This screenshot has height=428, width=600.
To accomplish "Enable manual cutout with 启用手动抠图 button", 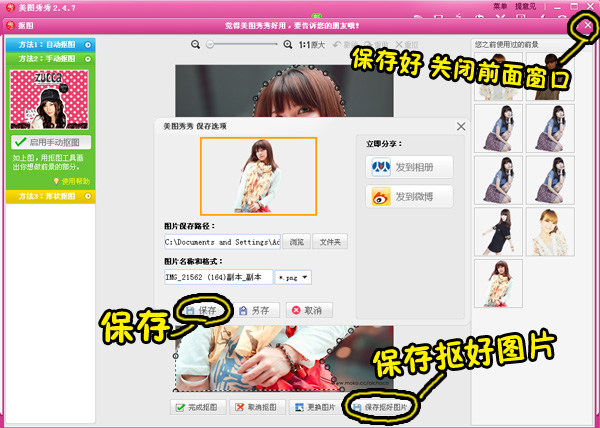I will click(50, 143).
